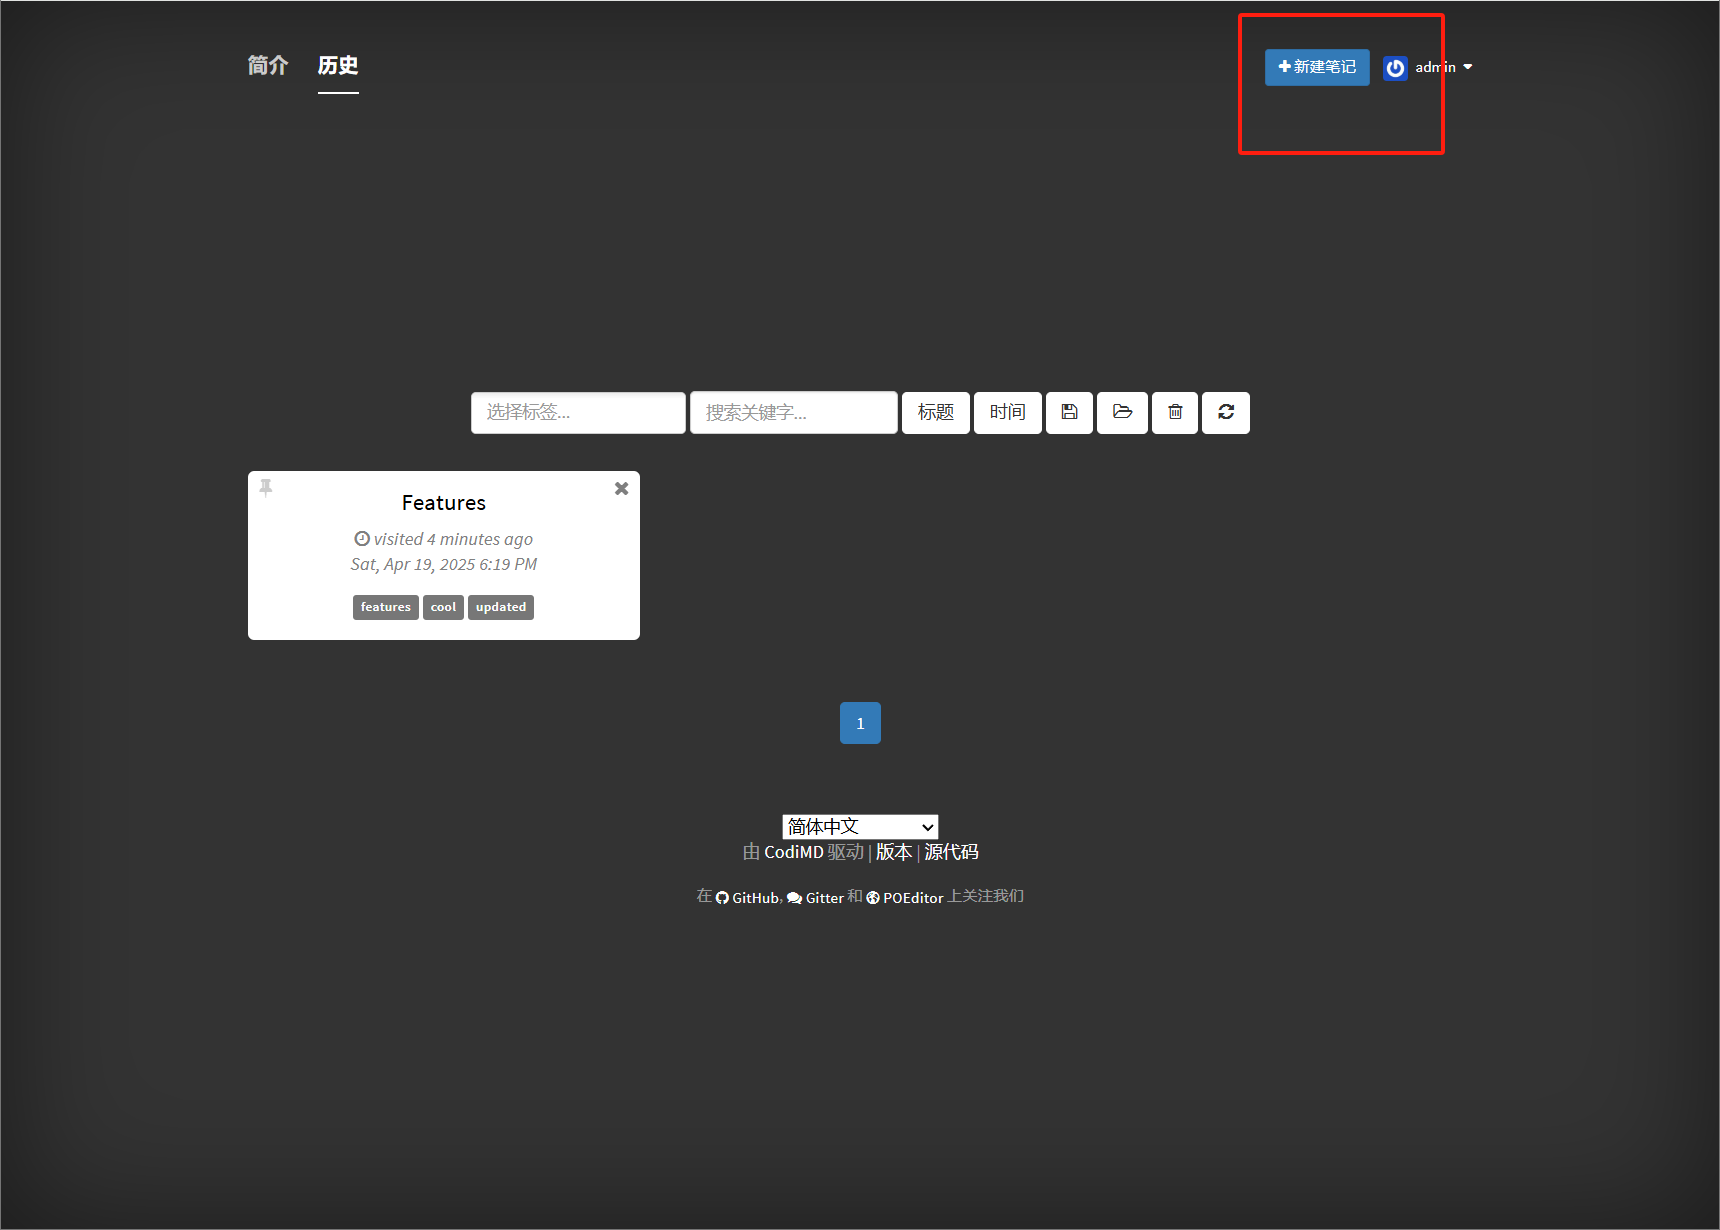Visit the Gitter link in footer
1720x1230 pixels.
(x=815, y=898)
